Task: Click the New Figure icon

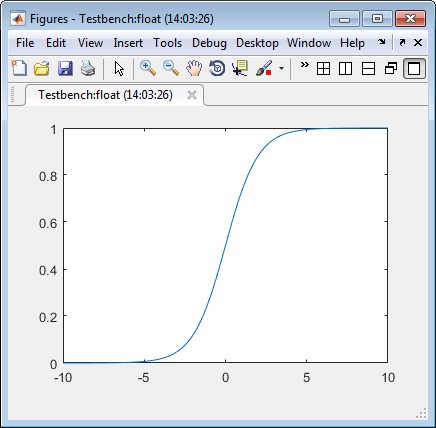Action: [x=19, y=68]
